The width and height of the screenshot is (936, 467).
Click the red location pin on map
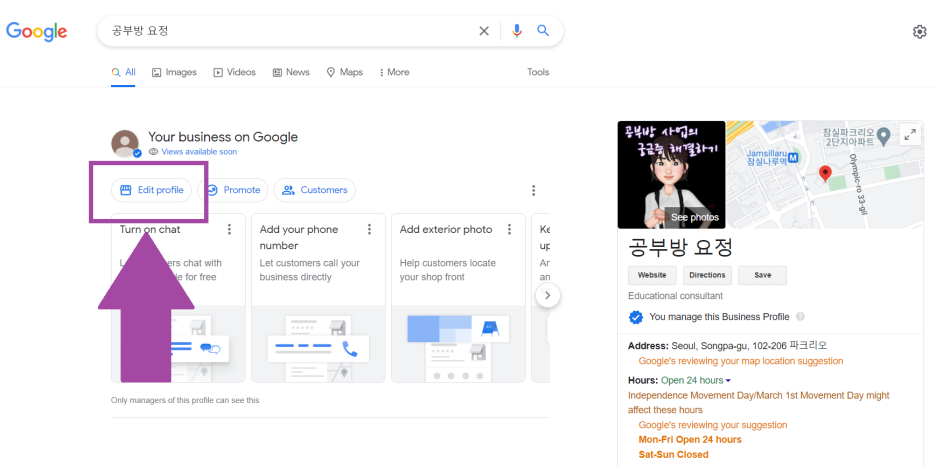point(825,174)
